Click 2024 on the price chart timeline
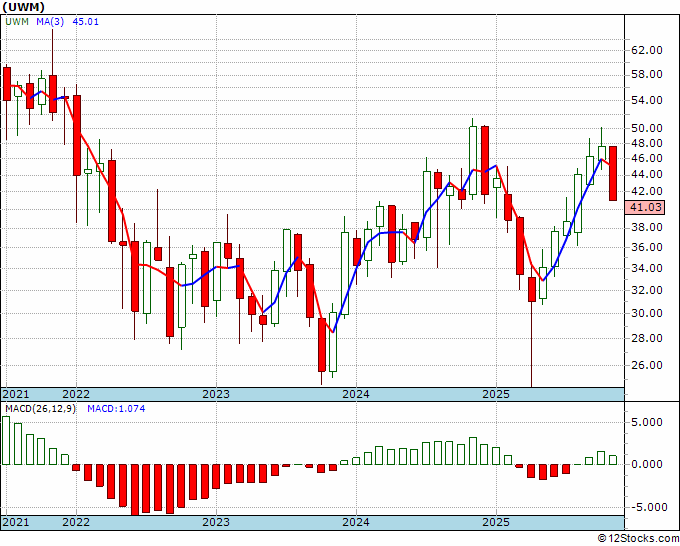Screen dimensions: 680x546 (356, 395)
